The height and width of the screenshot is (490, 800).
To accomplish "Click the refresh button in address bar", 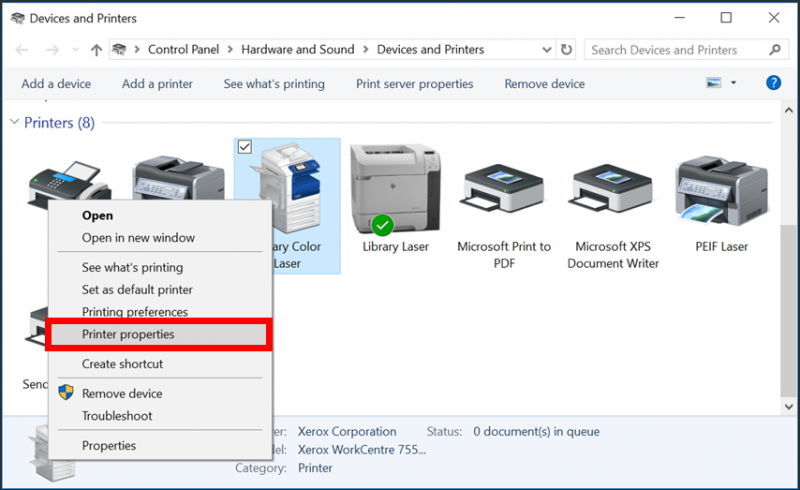I will [567, 50].
